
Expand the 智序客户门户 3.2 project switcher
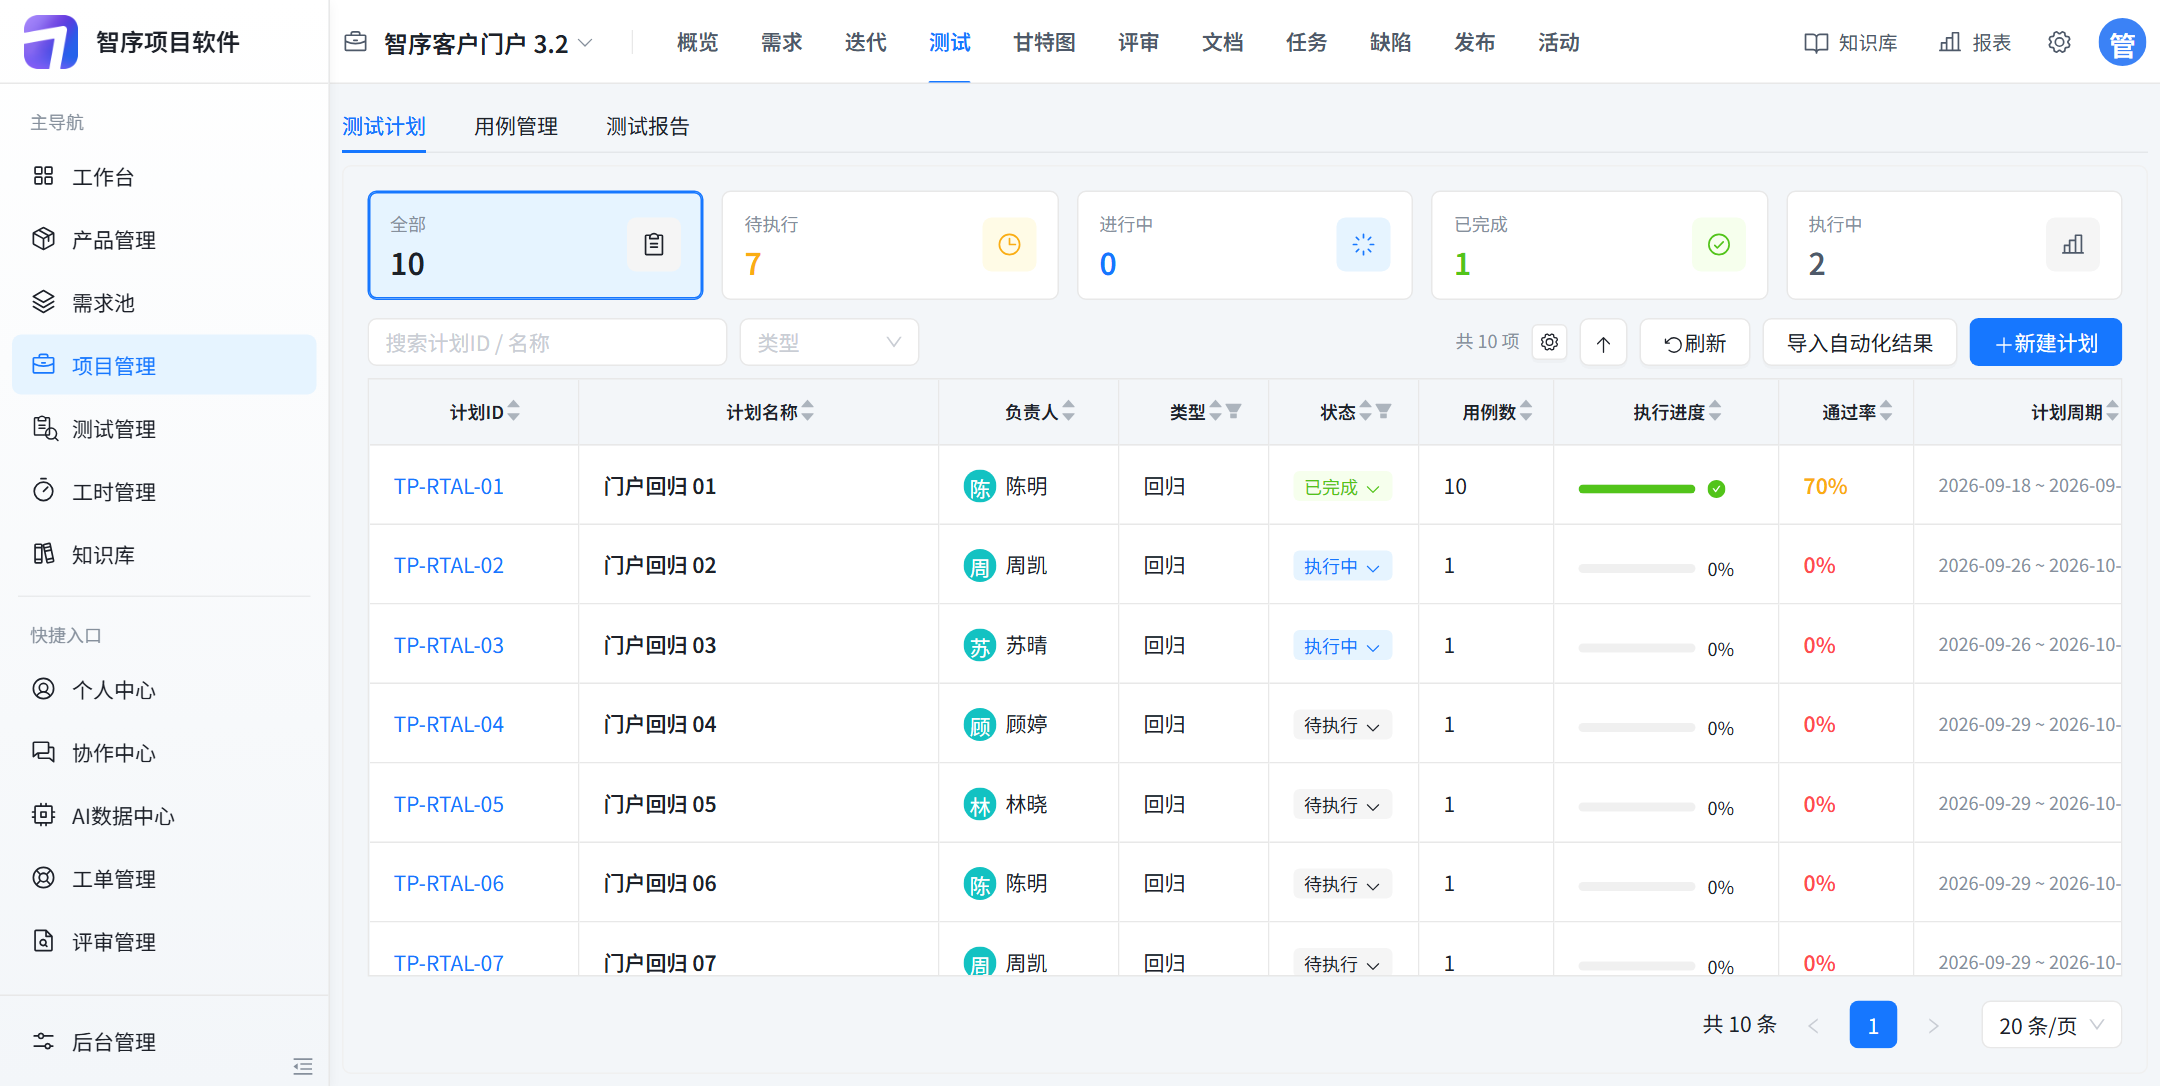[x=470, y=43]
